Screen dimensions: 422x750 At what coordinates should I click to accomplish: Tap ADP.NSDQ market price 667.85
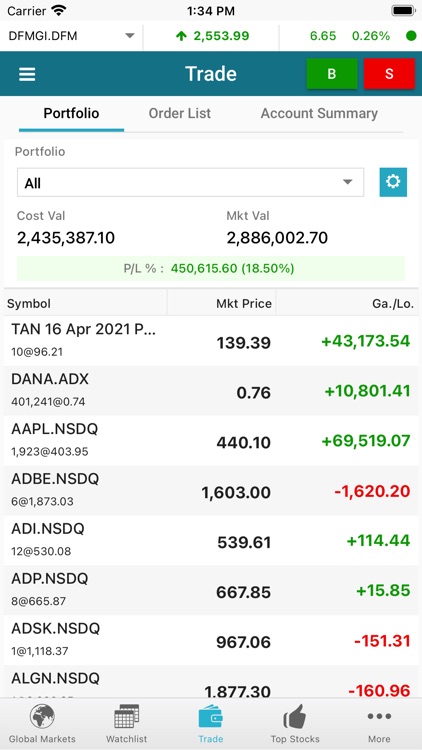(x=244, y=592)
